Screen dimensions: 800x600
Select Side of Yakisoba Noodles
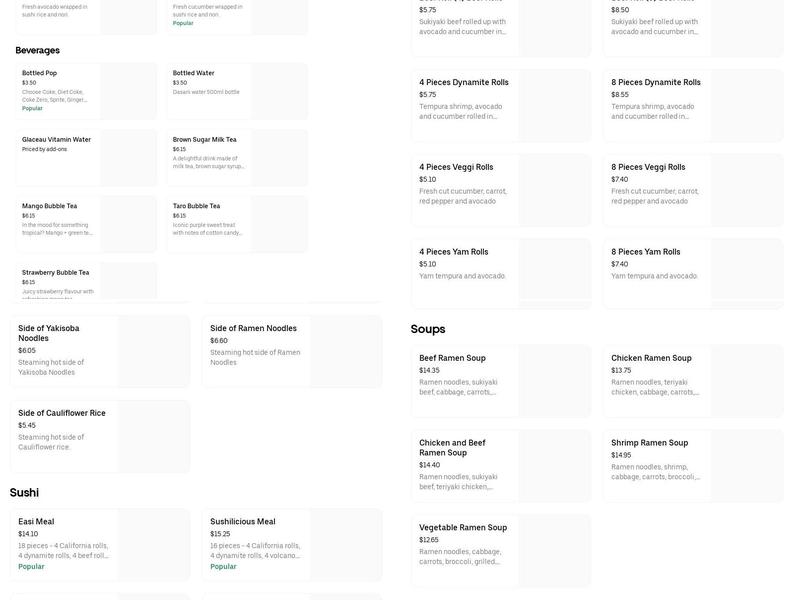pyautogui.click(x=100, y=351)
